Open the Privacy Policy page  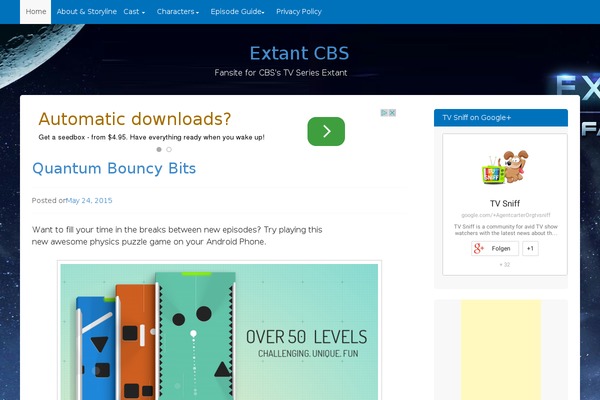coord(298,12)
